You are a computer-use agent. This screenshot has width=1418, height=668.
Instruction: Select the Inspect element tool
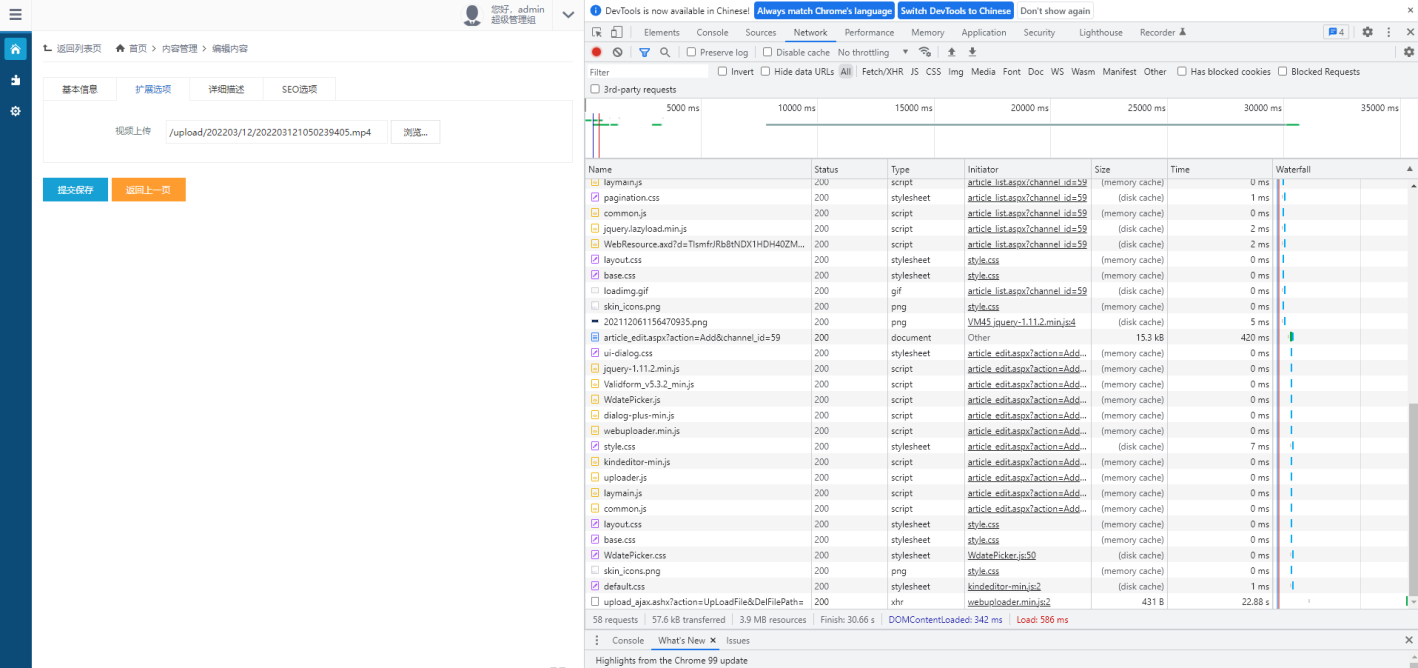[x=597, y=32]
